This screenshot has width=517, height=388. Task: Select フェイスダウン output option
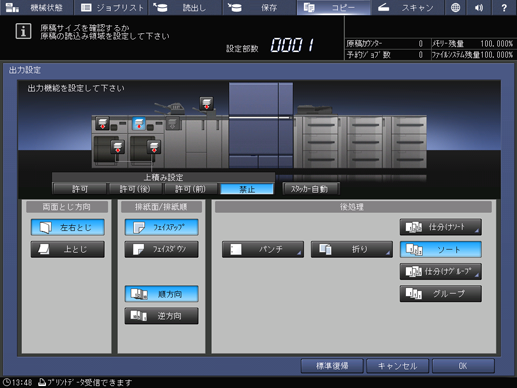(x=162, y=249)
